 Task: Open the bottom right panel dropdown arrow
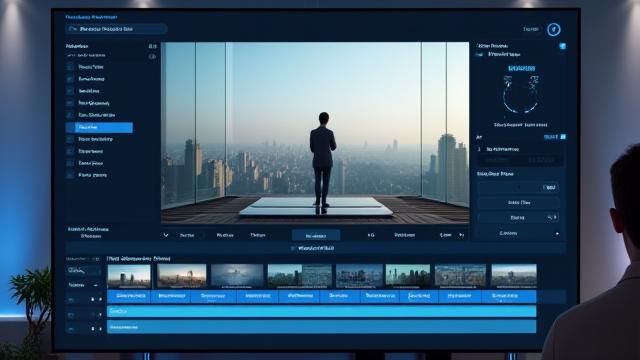pyautogui.click(x=557, y=233)
